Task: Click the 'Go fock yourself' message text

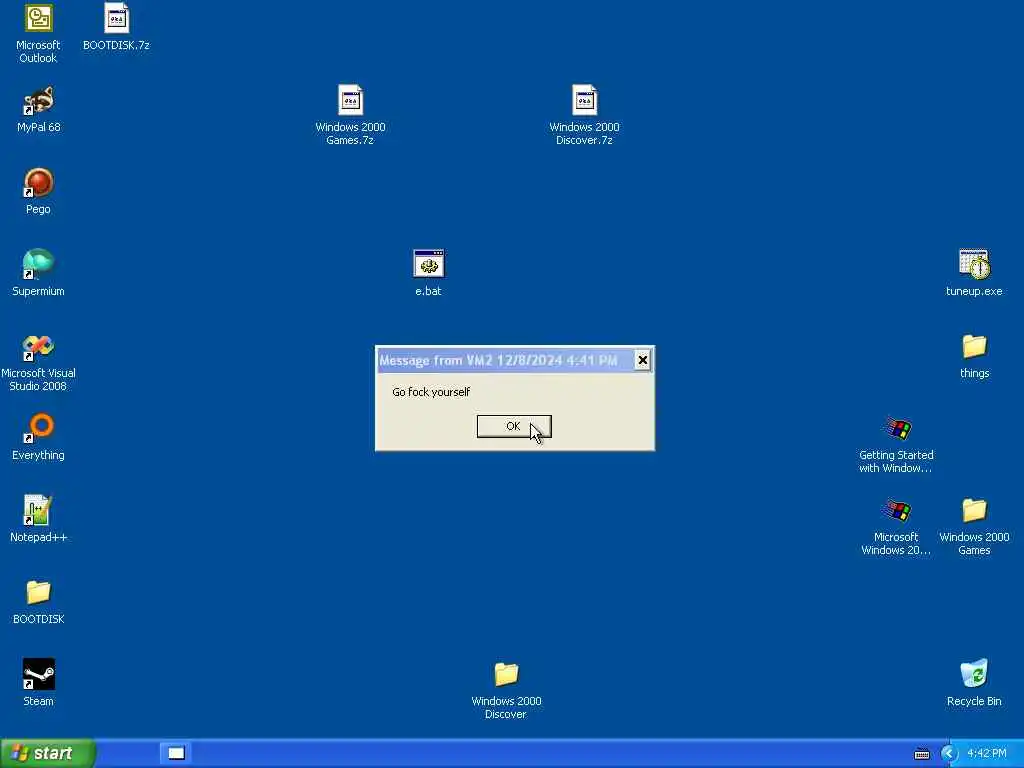Action: [x=431, y=392]
